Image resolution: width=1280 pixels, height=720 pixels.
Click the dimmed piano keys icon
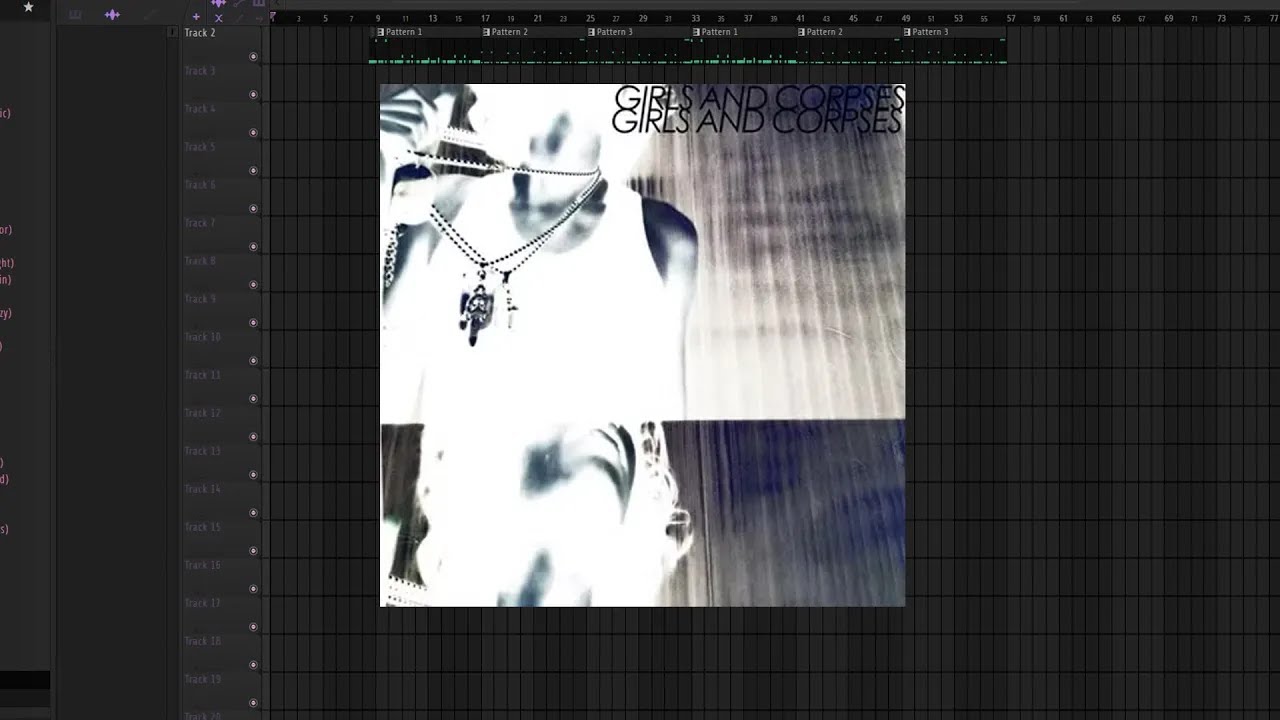[x=75, y=15]
